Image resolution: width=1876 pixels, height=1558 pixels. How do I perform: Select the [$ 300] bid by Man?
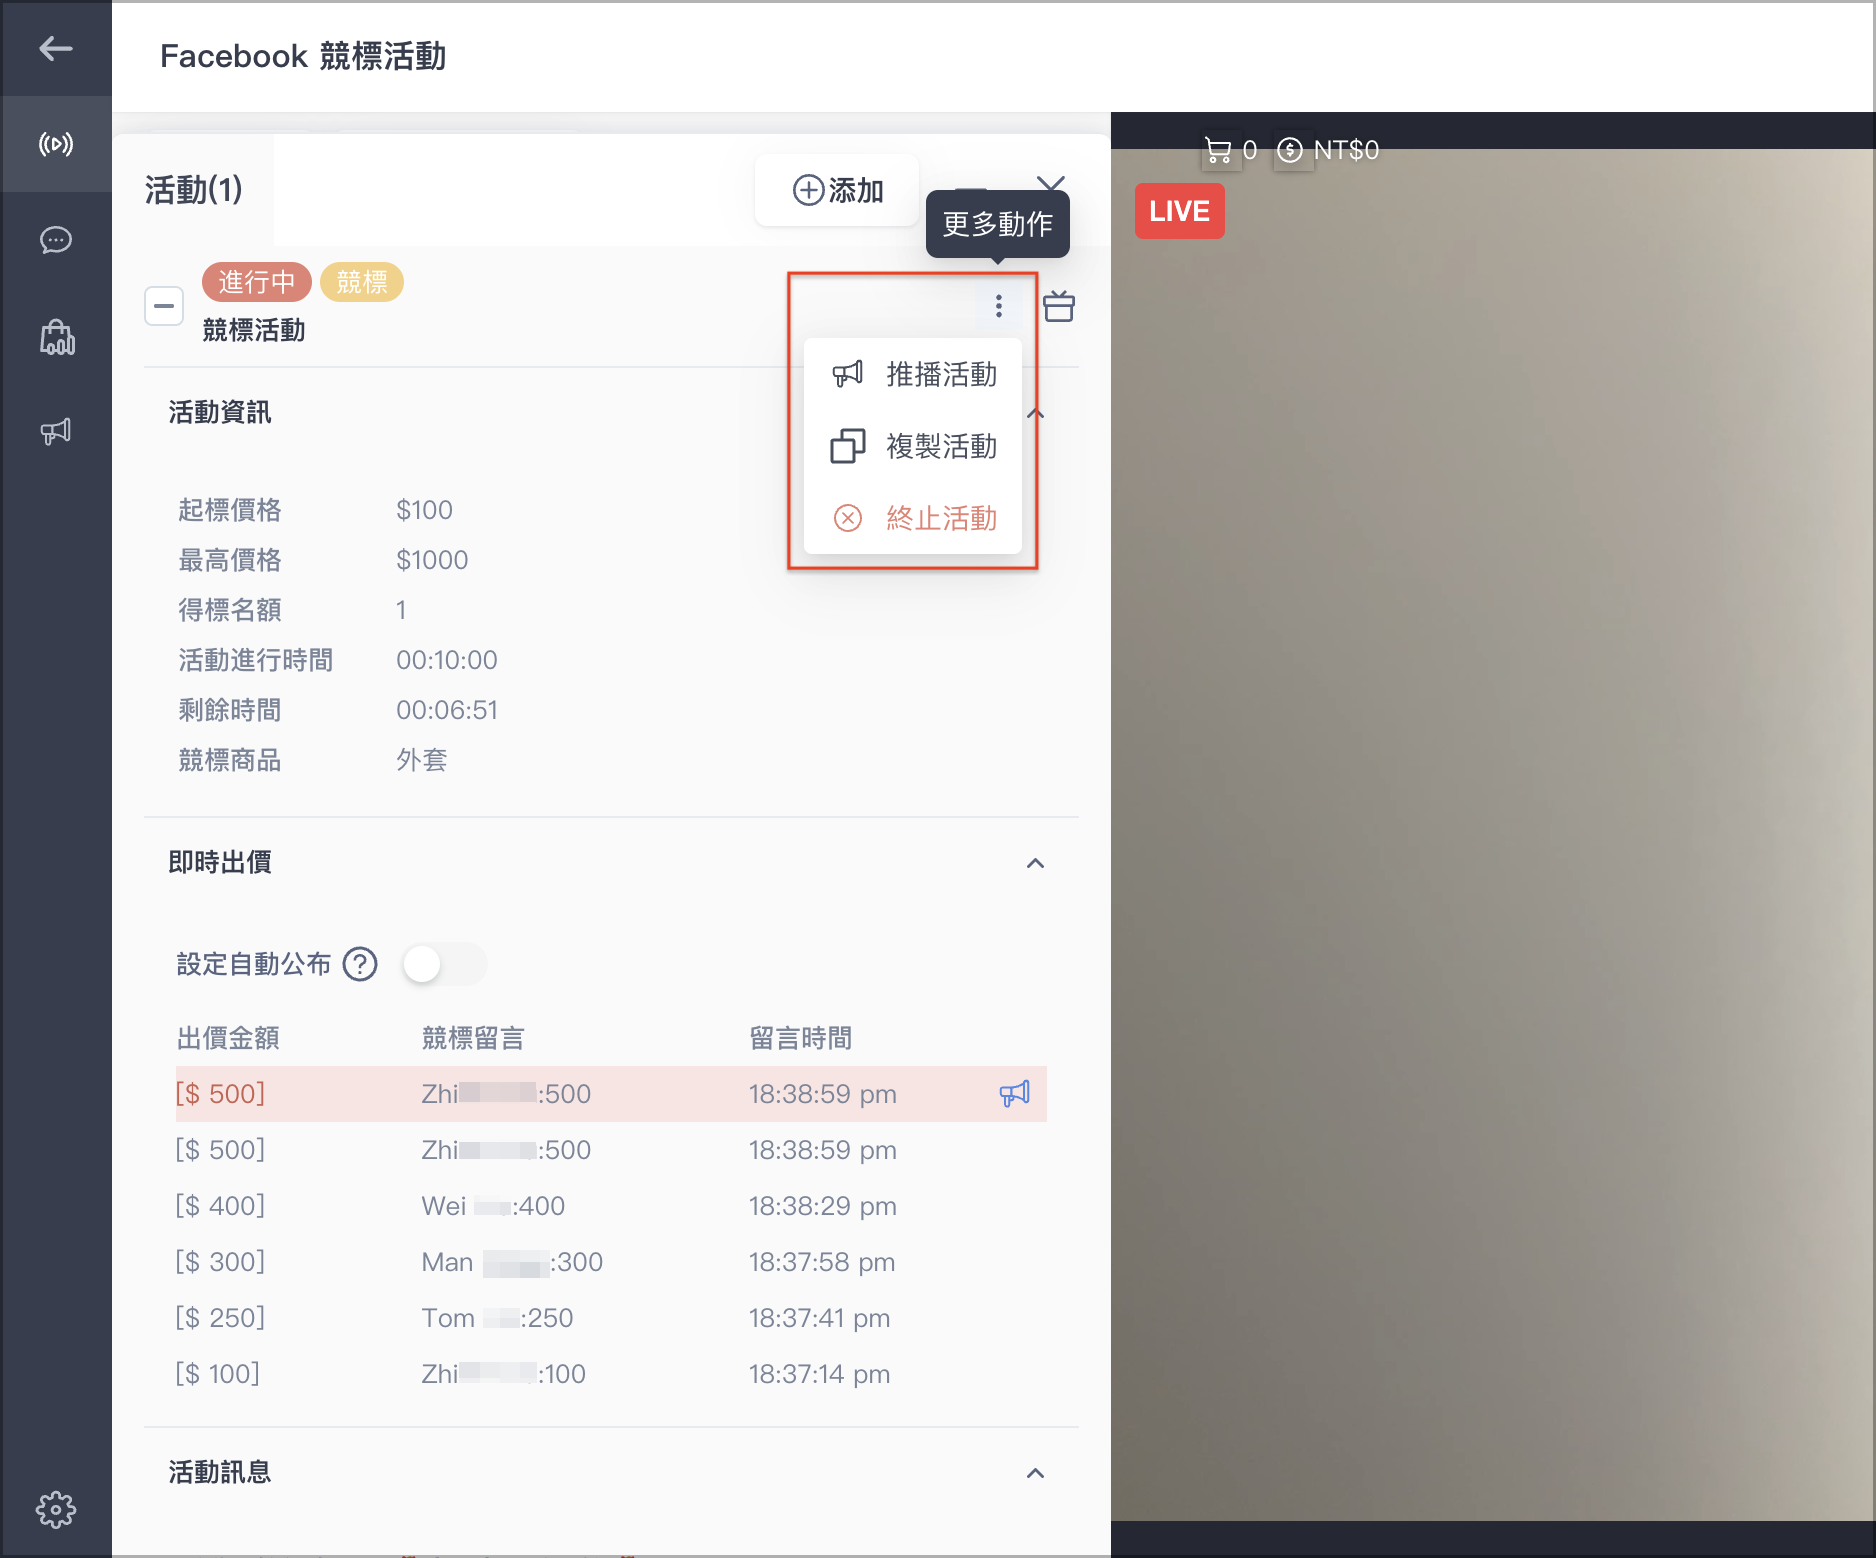(611, 1261)
